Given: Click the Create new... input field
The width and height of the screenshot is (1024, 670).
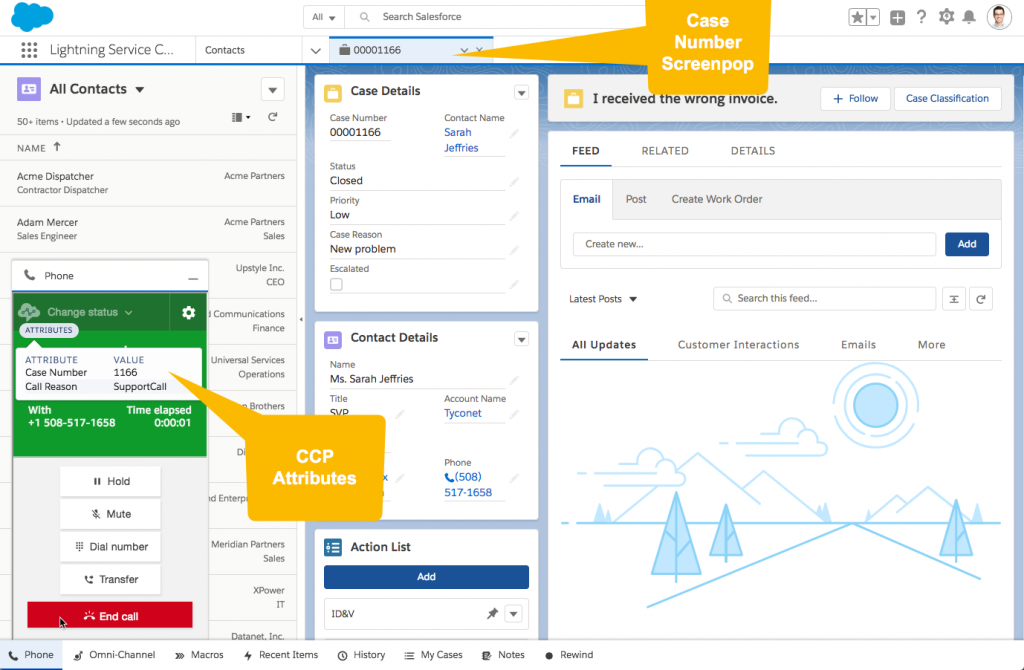Looking at the screenshot, I should pyautogui.click(x=754, y=244).
